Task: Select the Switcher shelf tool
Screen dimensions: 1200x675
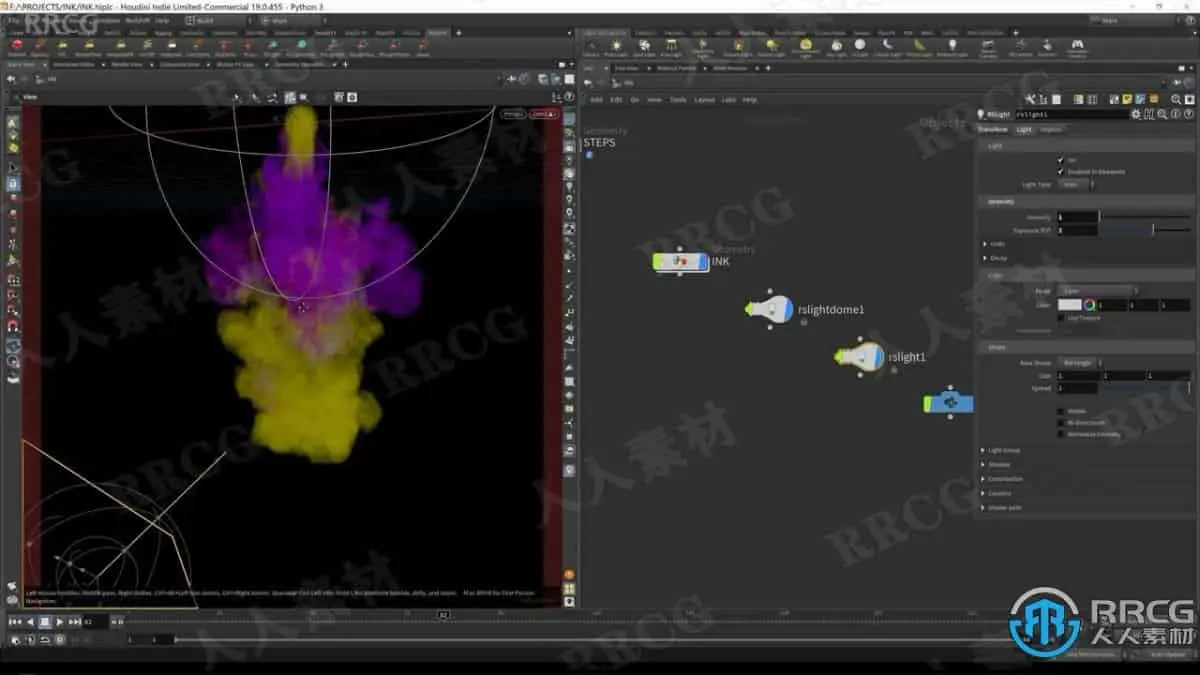Action: click(x=1048, y=46)
